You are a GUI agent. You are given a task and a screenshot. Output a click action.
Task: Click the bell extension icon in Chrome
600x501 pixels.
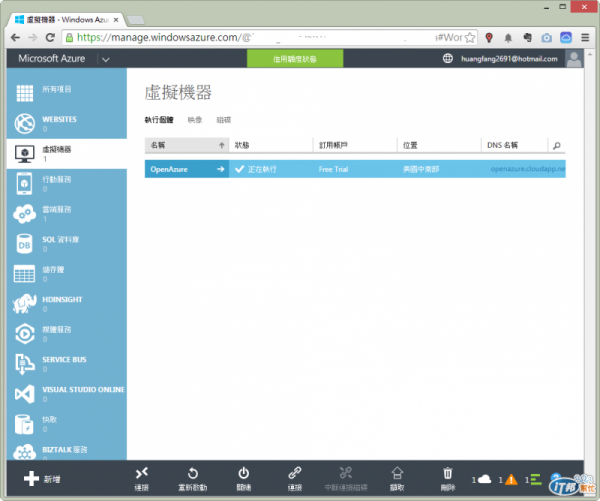(508, 38)
